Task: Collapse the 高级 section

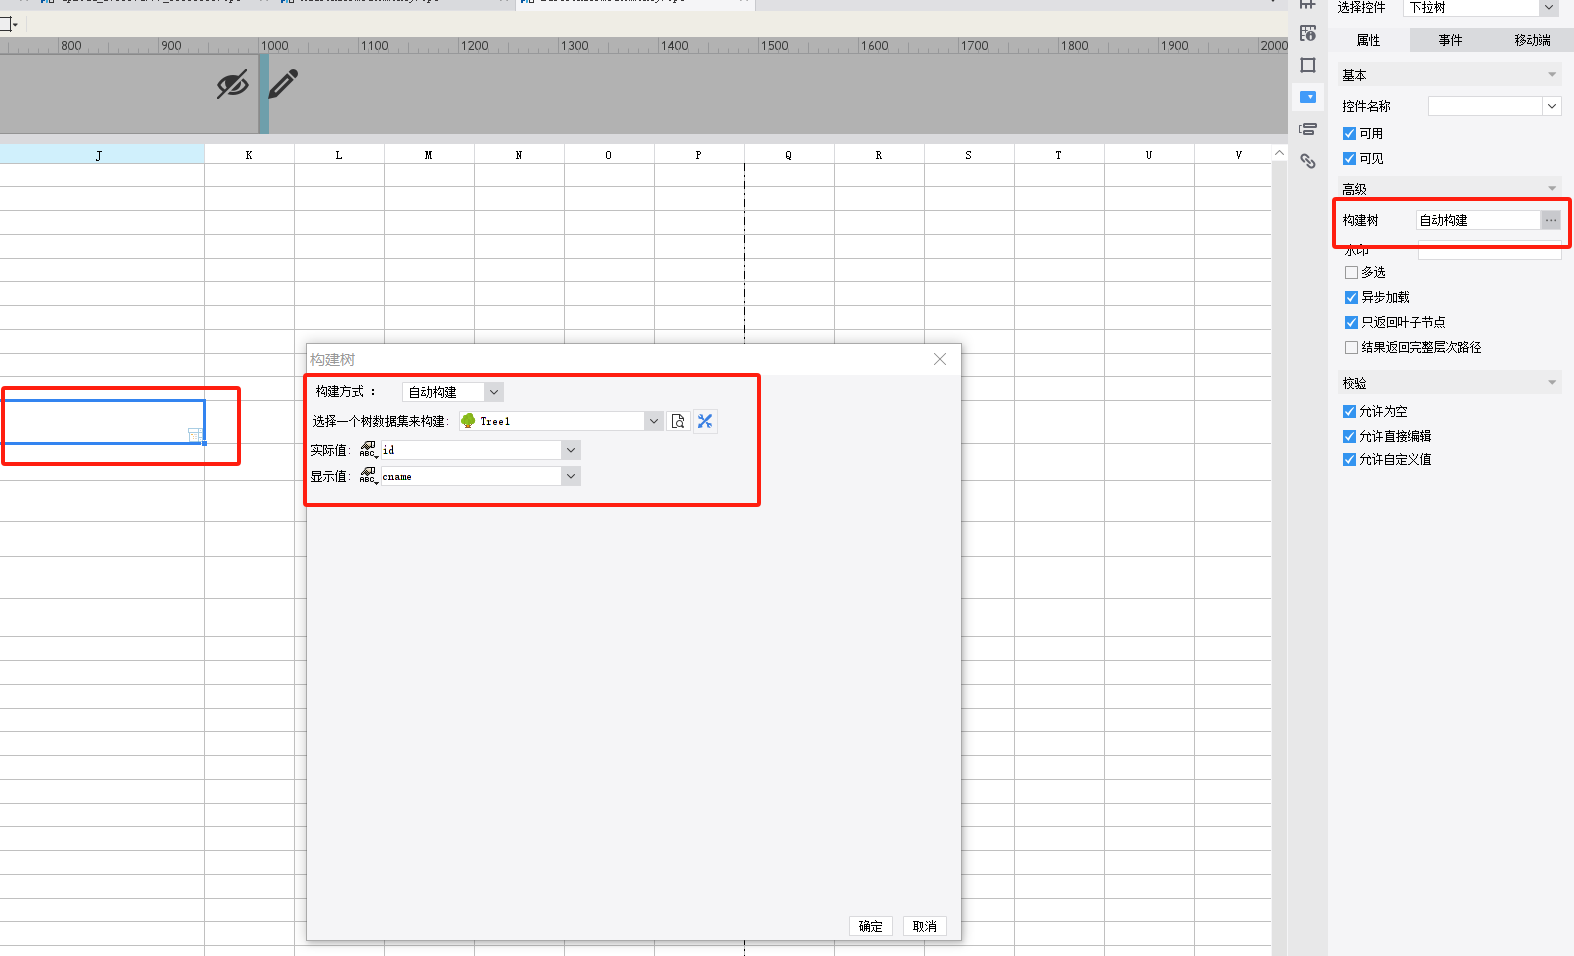Action: click(1552, 188)
